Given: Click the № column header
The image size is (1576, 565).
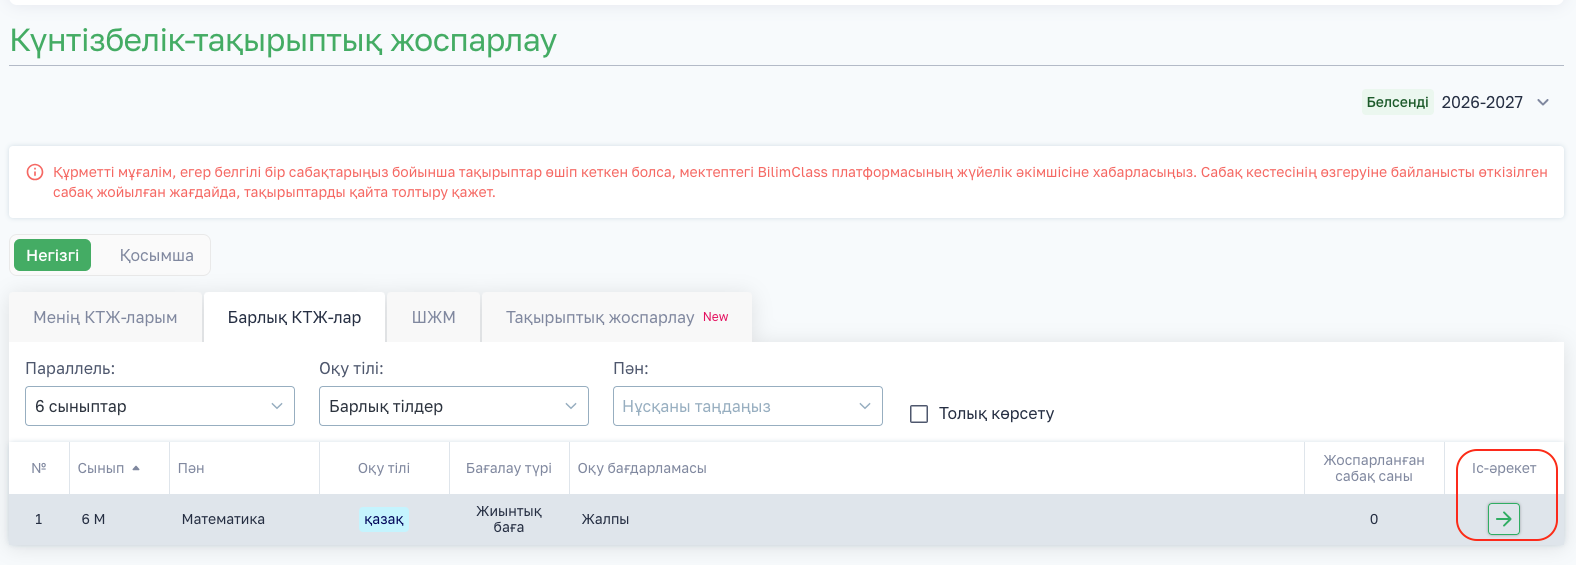Looking at the screenshot, I should (39, 468).
